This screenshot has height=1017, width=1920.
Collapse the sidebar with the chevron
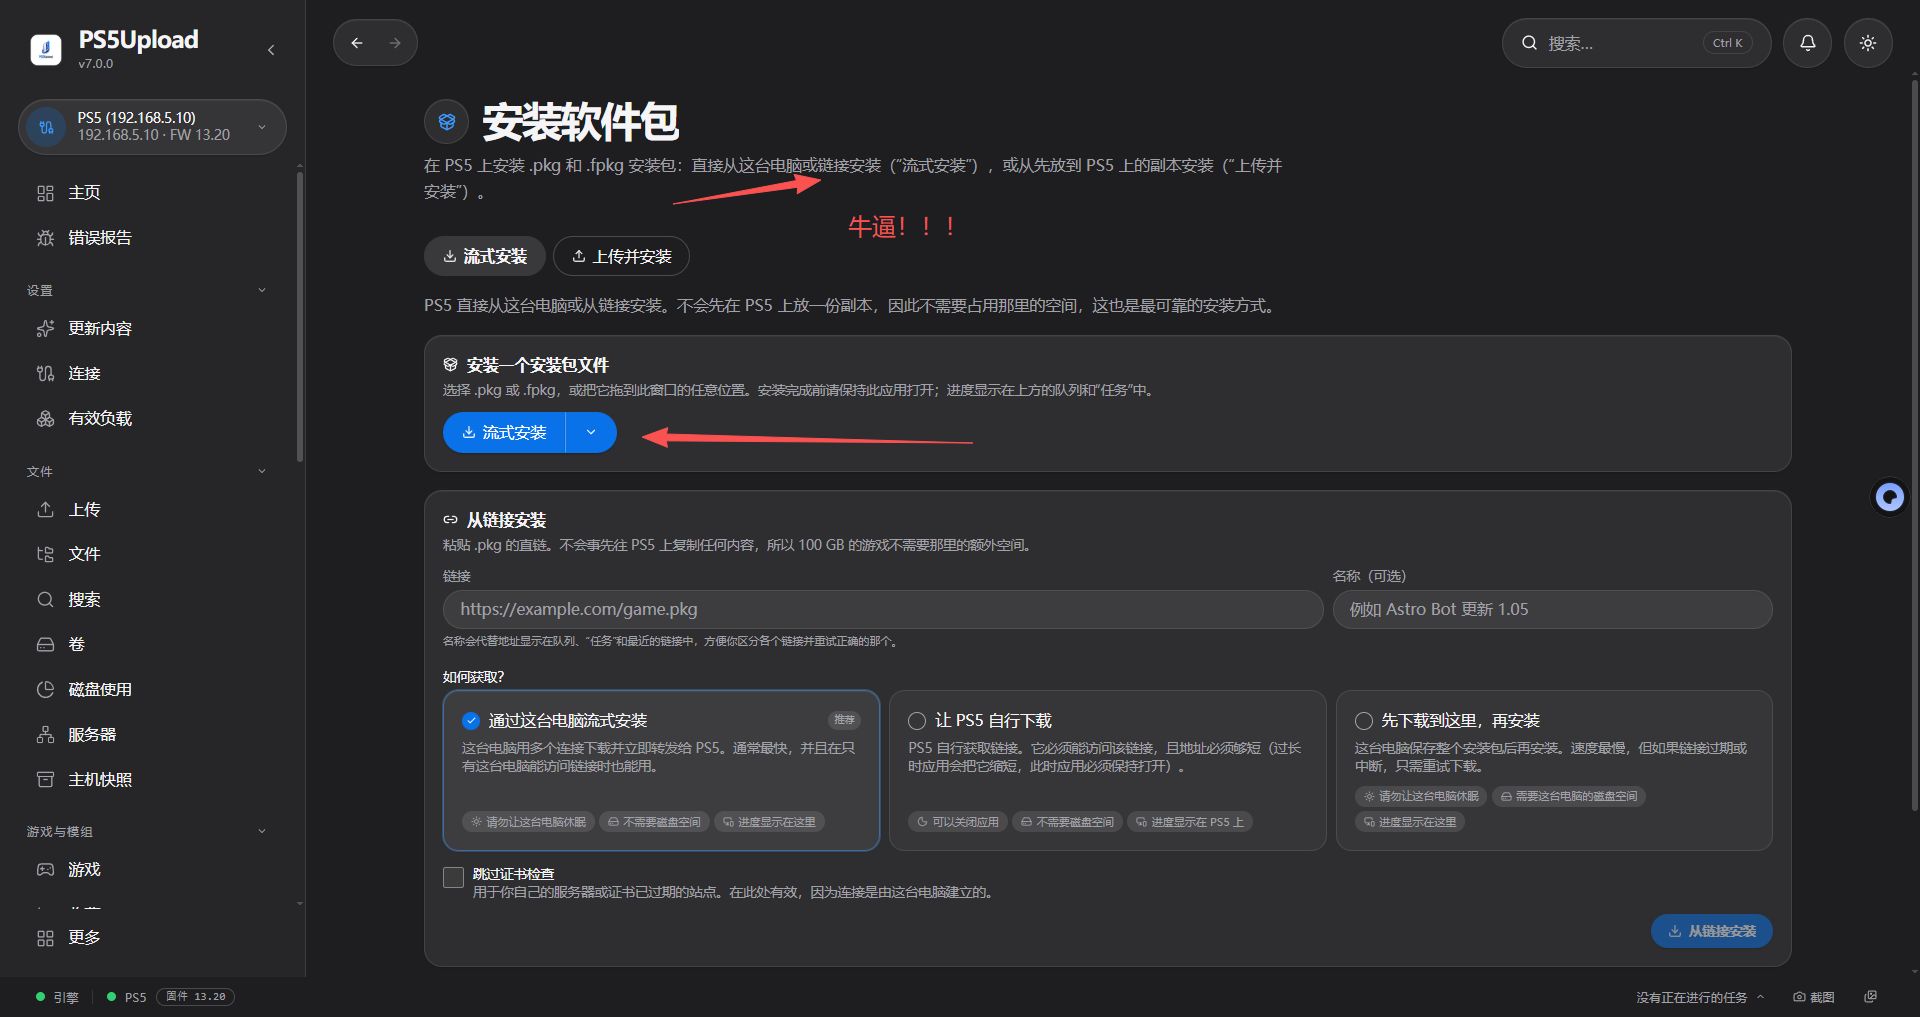pyautogui.click(x=271, y=50)
